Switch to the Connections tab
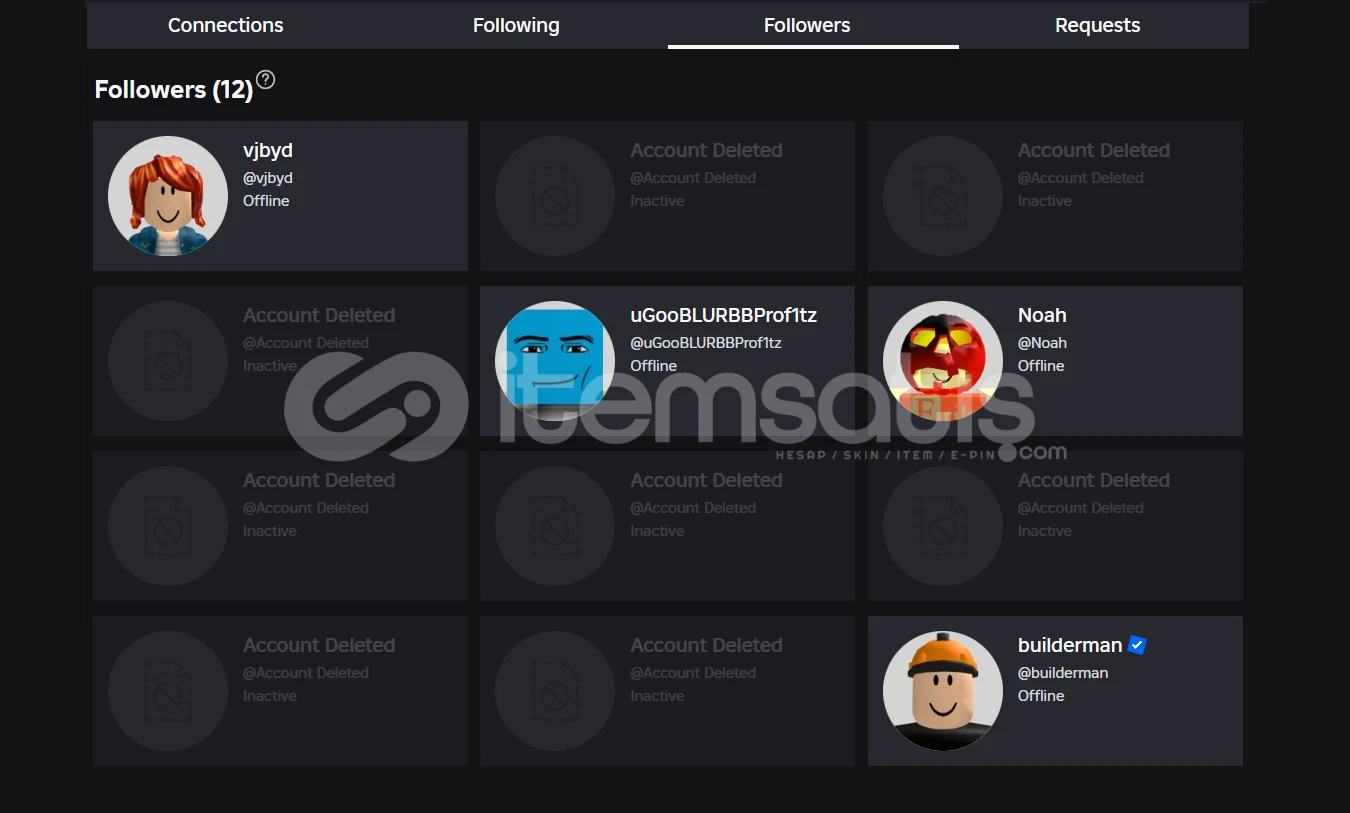The width and height of the screenshot is (1350, 813). (x=226, y=25)
